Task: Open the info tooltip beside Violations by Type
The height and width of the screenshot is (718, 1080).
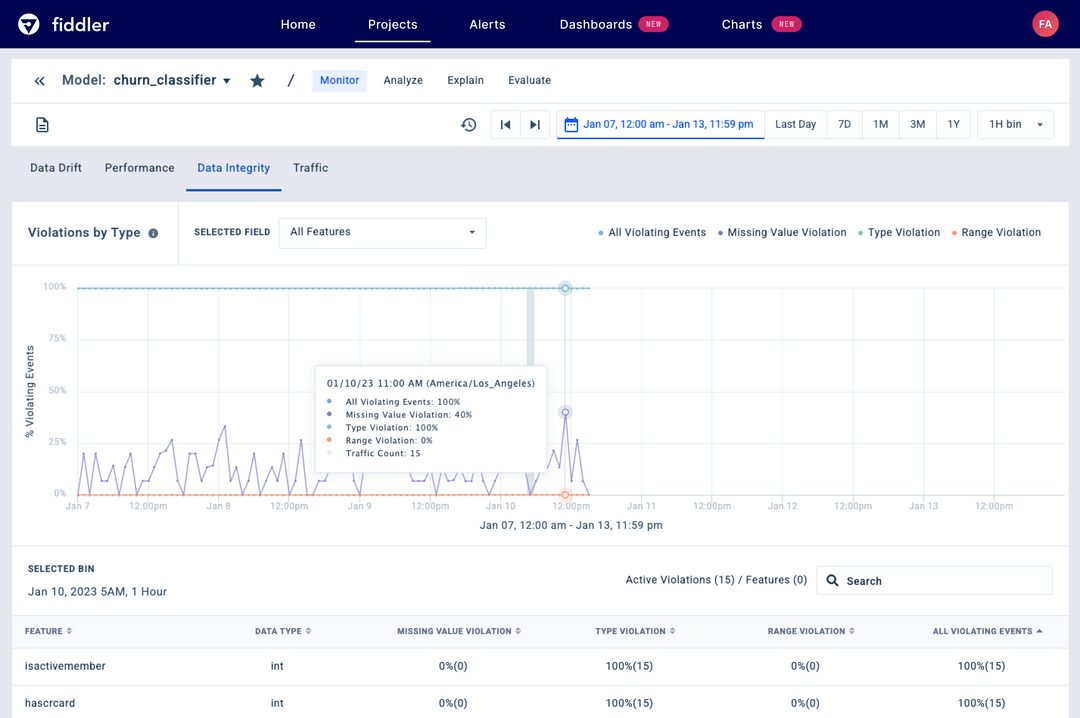Action: (x=151, y=232)
